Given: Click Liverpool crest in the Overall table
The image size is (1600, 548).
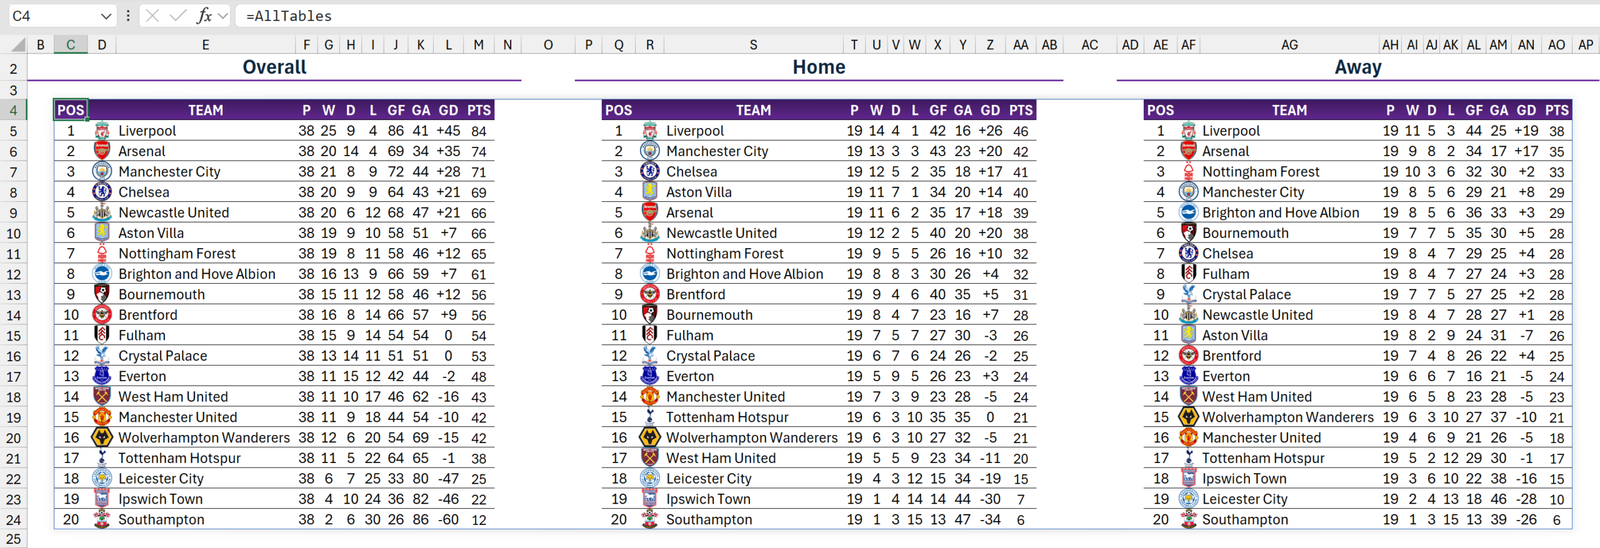Looking at the screenshot, I should click(102, 131).
